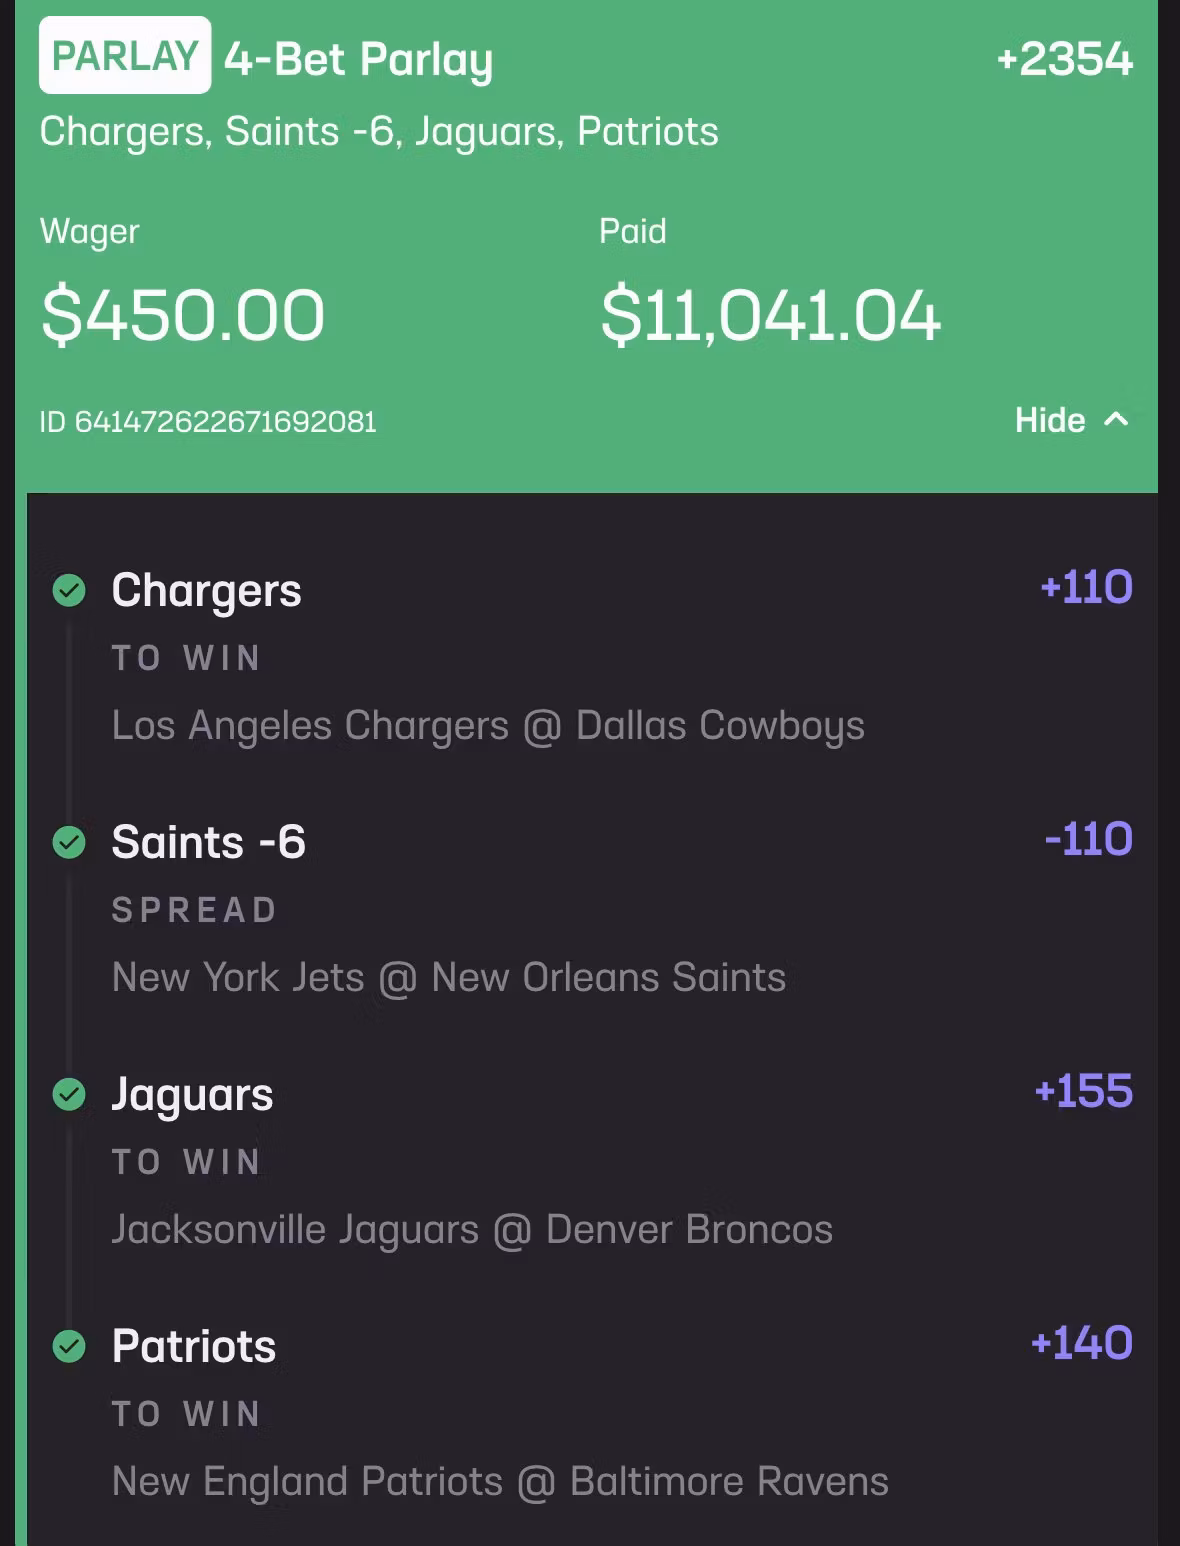The image size is (1180, 1546).
Task: Collapse bet details with the Hide chevron
Action: (x=1116, y=420)
